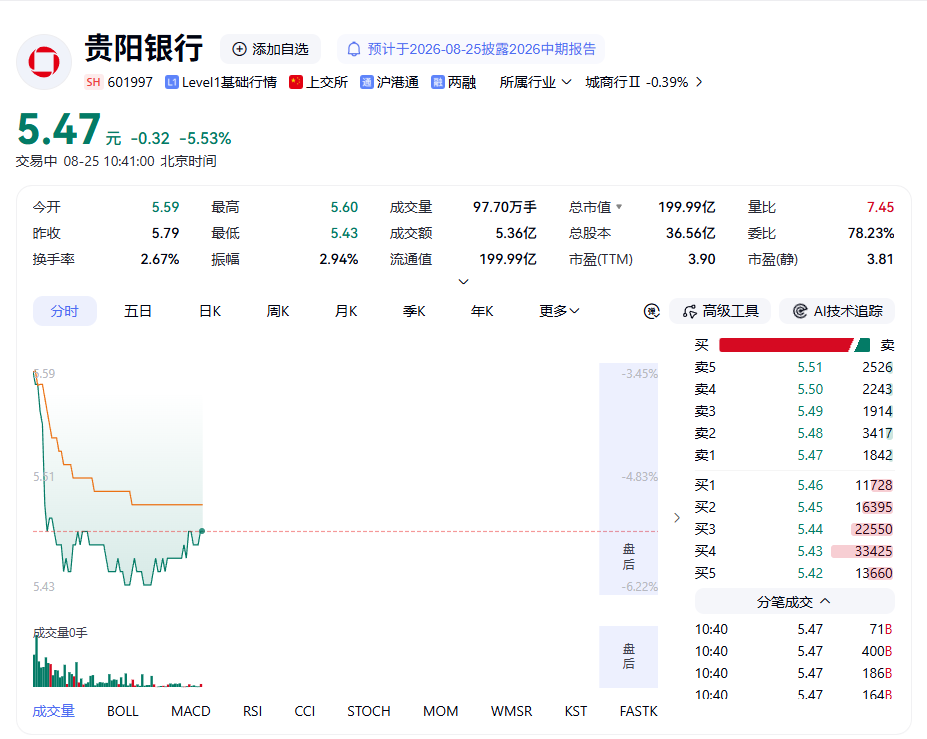Click the 卖4 5.50 order row
The width and height of the screenshot is (927, 739).
click(x=794, y=390)
